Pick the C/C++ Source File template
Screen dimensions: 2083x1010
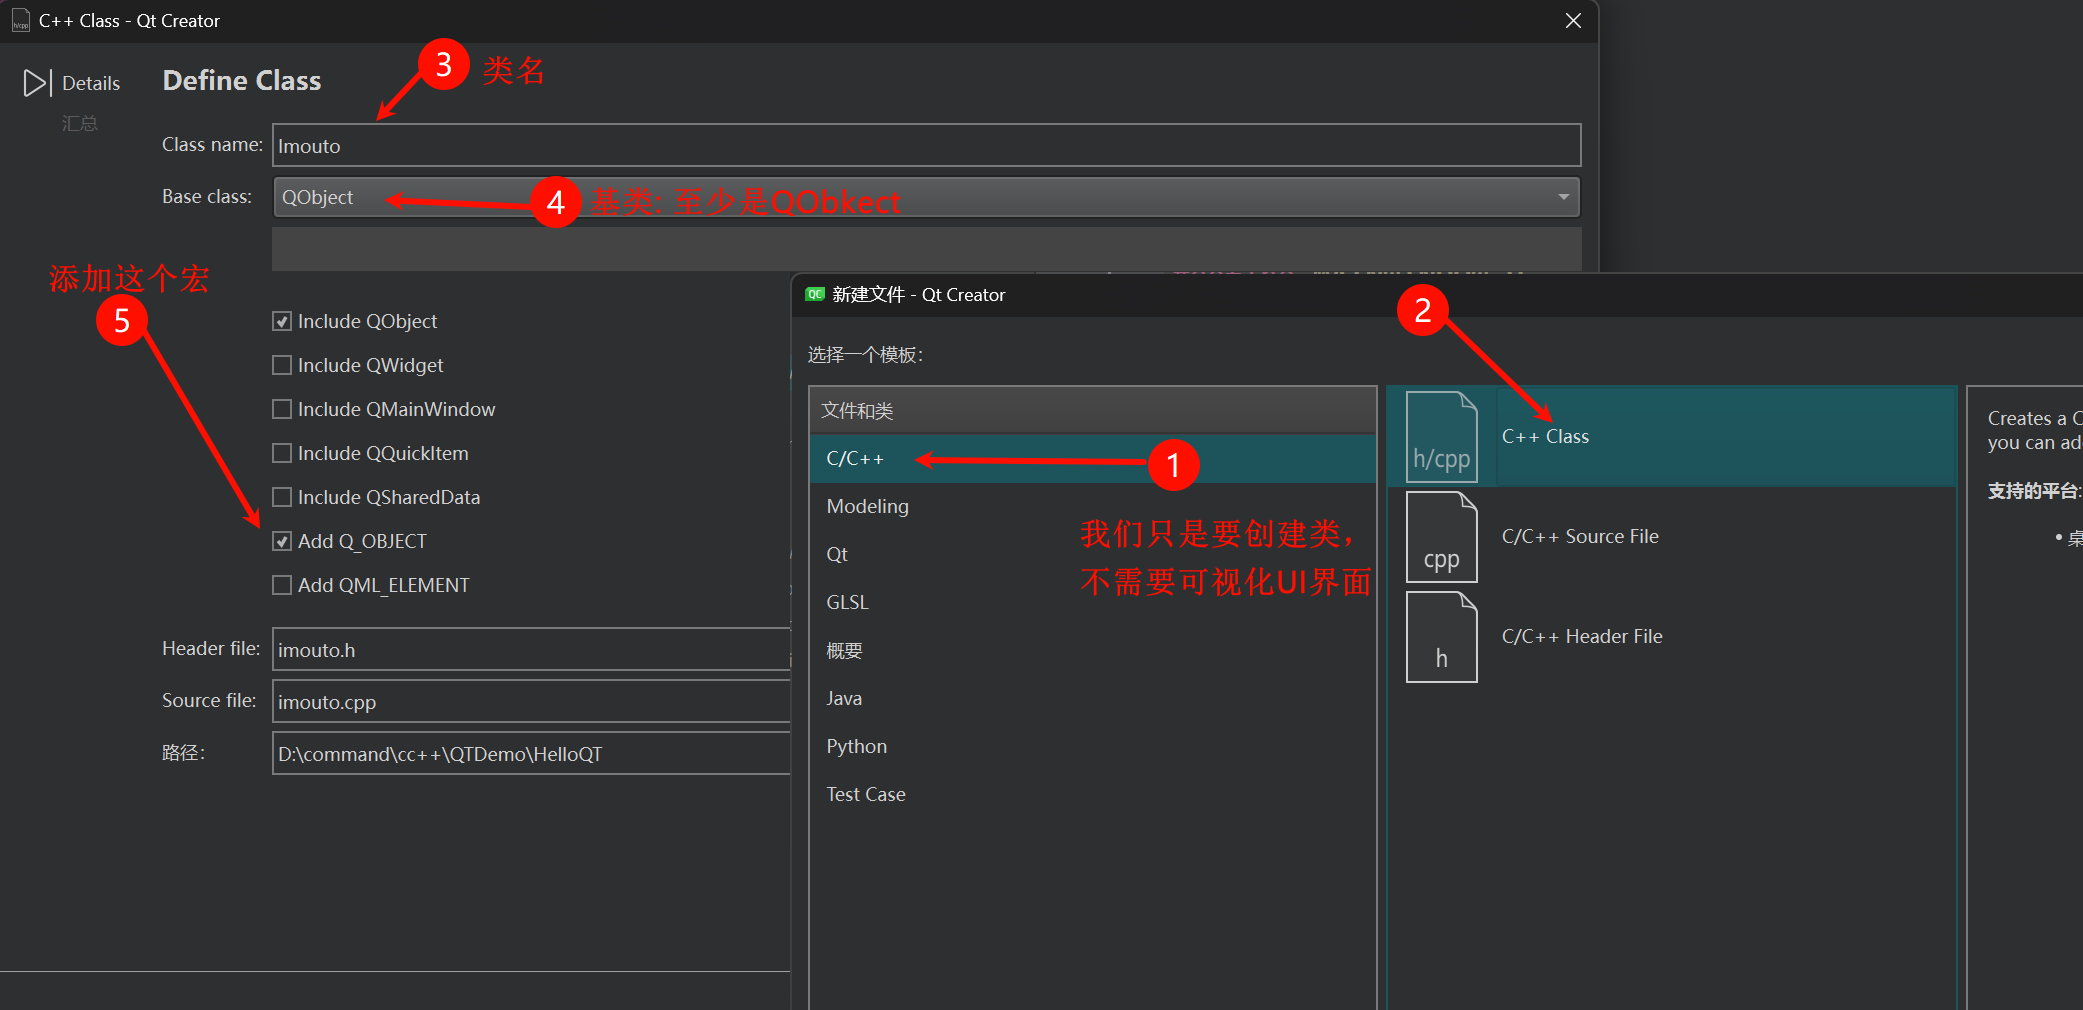(x=1580, y=537)
